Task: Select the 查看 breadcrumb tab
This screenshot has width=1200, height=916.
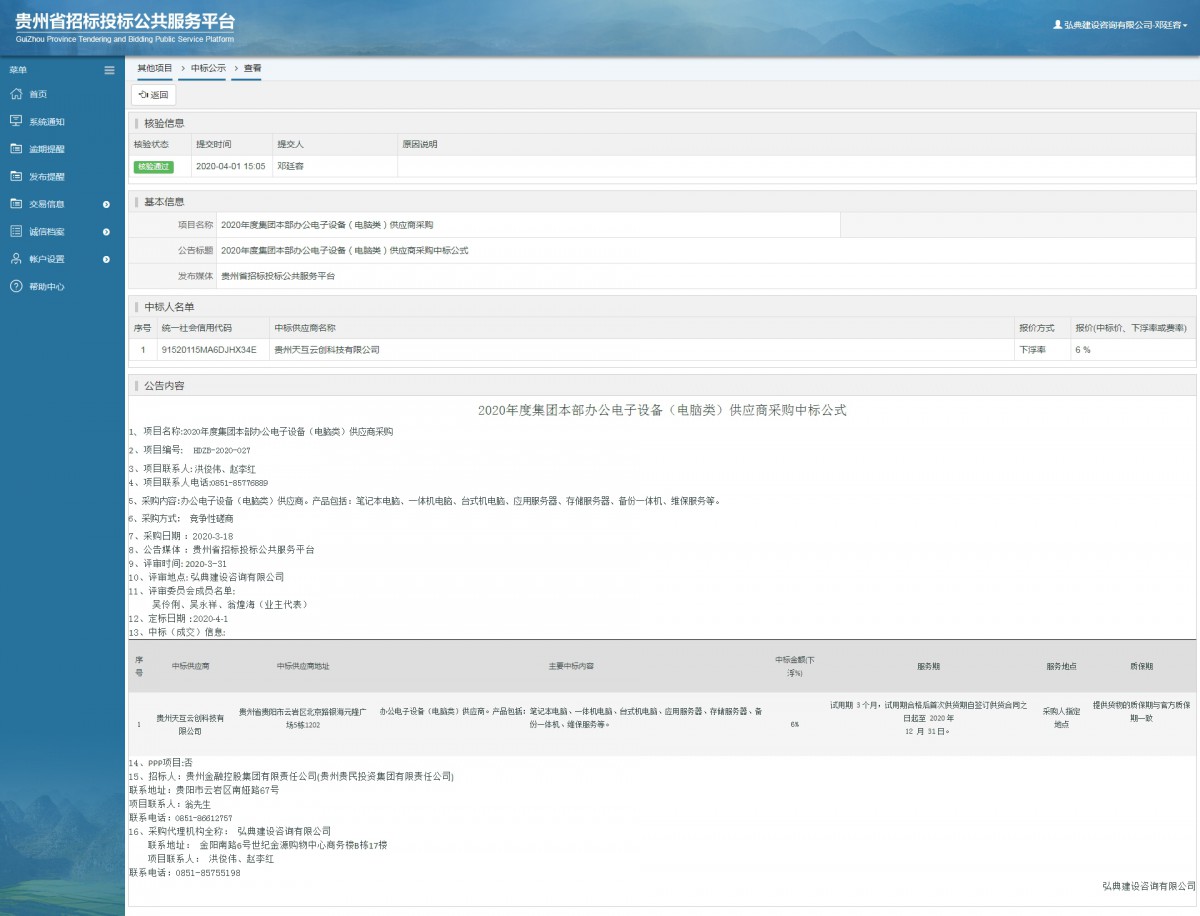Action: coord(253,68)
